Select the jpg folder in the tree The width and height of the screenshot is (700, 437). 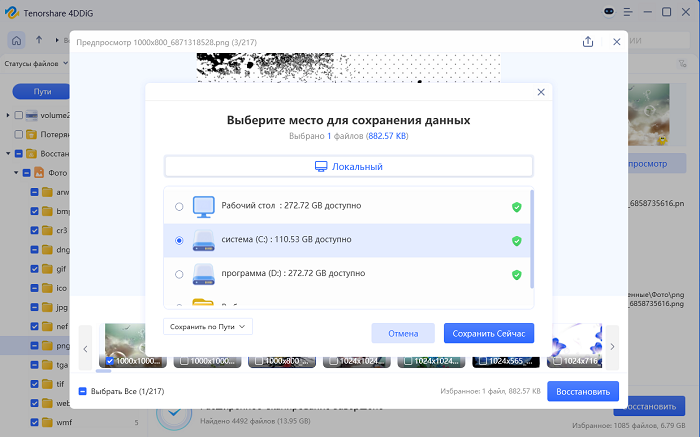click(x=62, y=307)
